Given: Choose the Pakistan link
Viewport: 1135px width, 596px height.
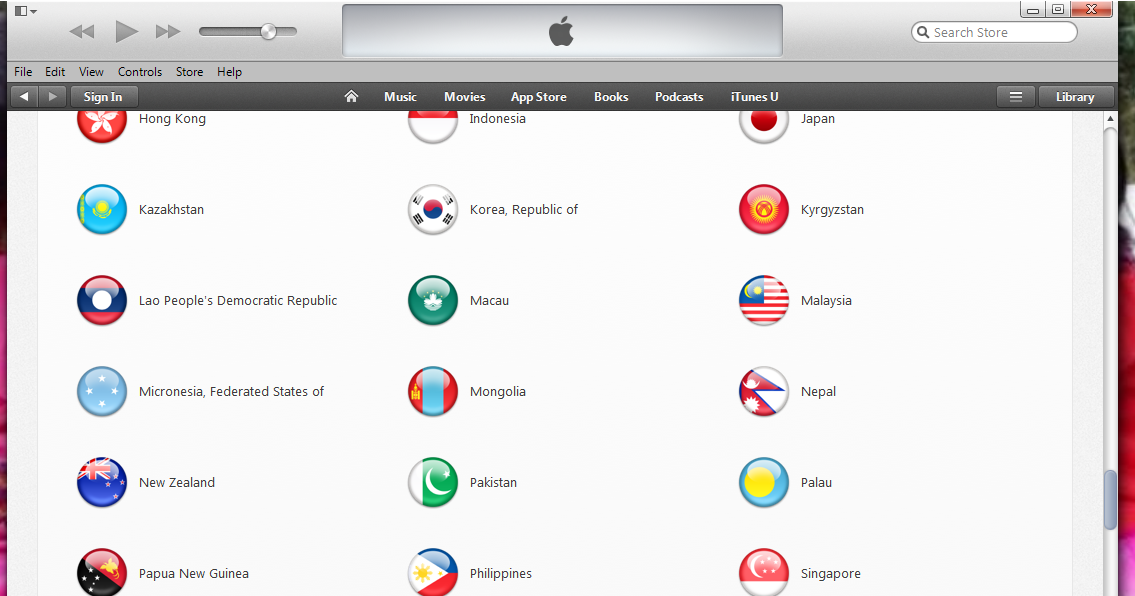Looking at the screenshot, I should click(x=493, y=482).
